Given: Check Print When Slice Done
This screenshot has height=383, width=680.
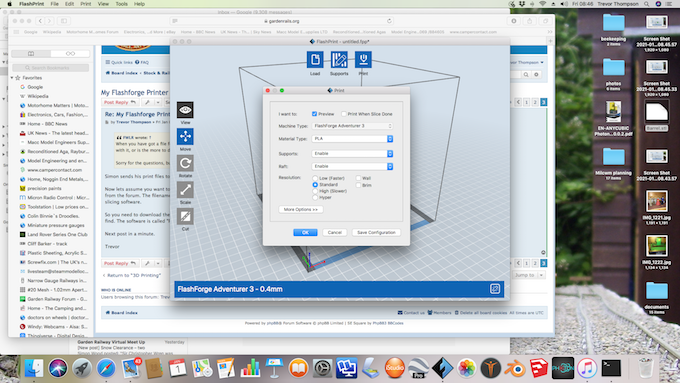Looking at the screenshot, I should pos(344,114).
